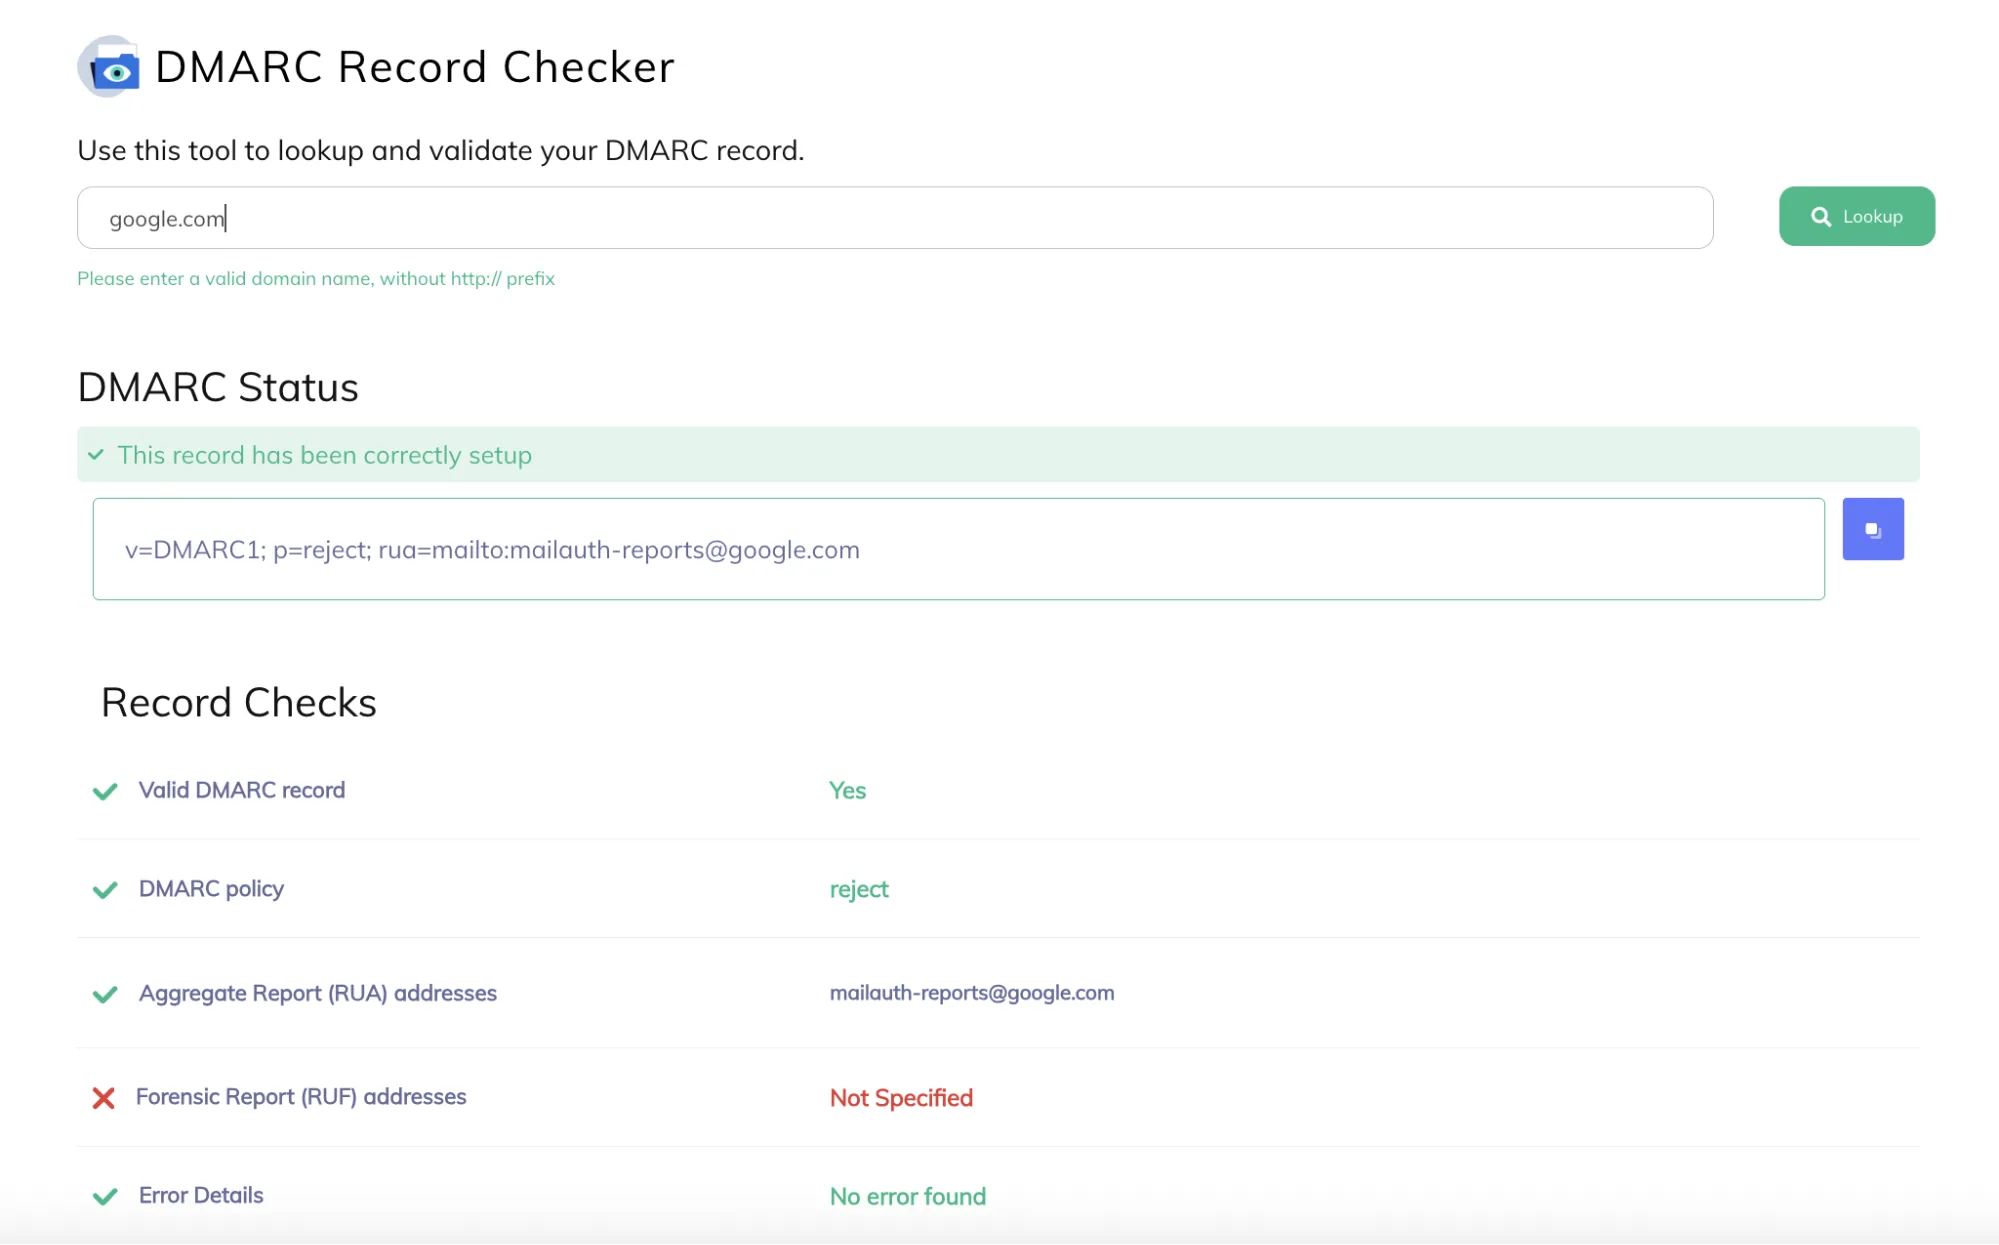The image size is (1999, 1245).
Task: Click the 'Valid DMARC record' label
Action: (242, 790)
